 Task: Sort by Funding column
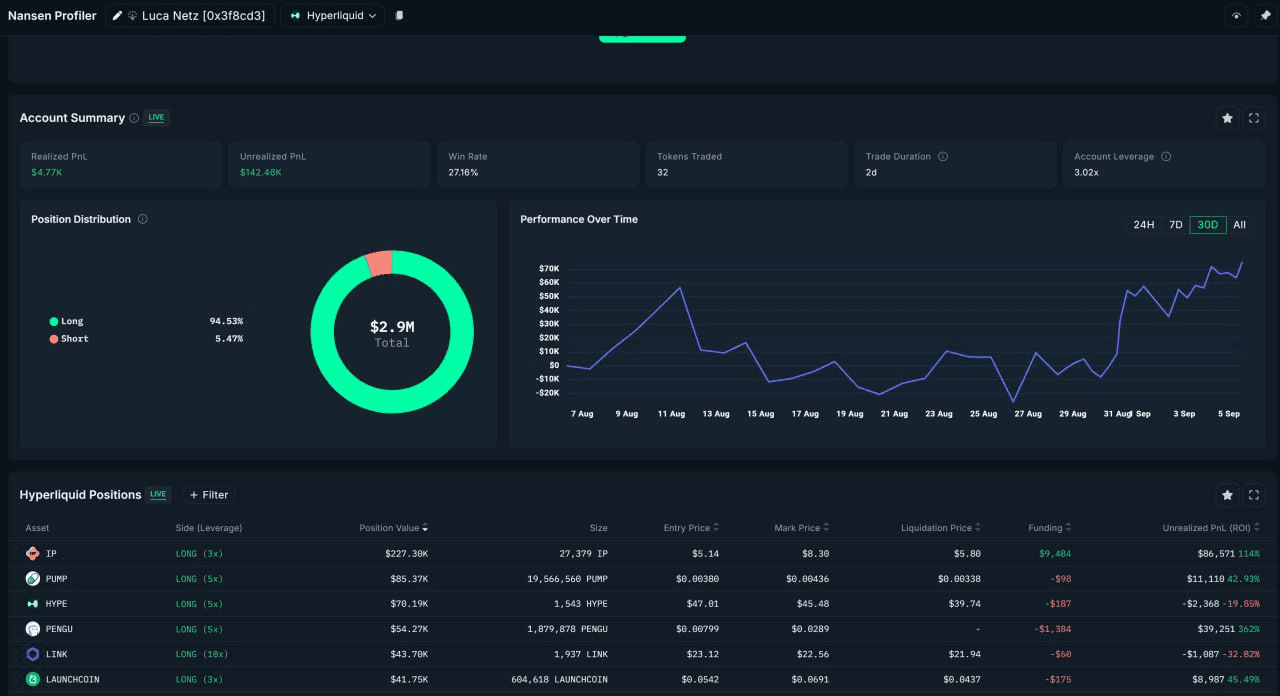click(1049, 528)
